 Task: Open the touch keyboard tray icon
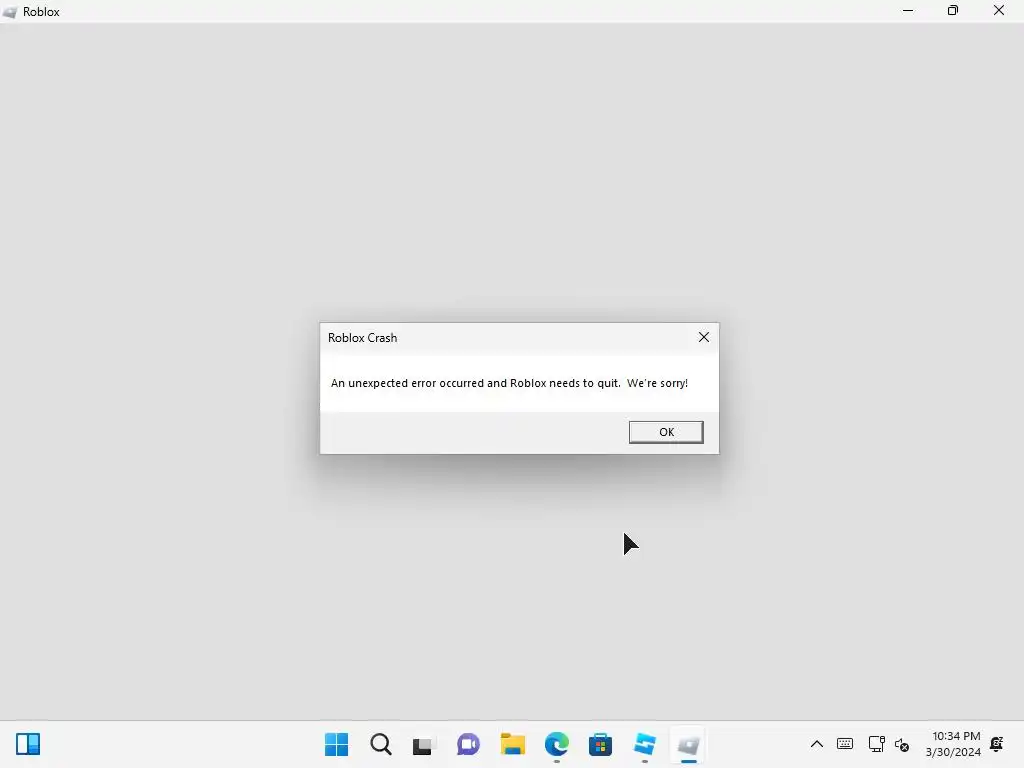(x=844, y=744)
